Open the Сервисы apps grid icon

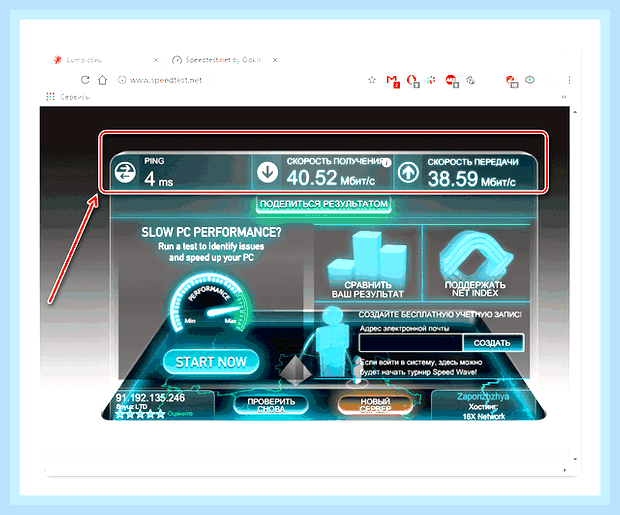tap(50, 97)
